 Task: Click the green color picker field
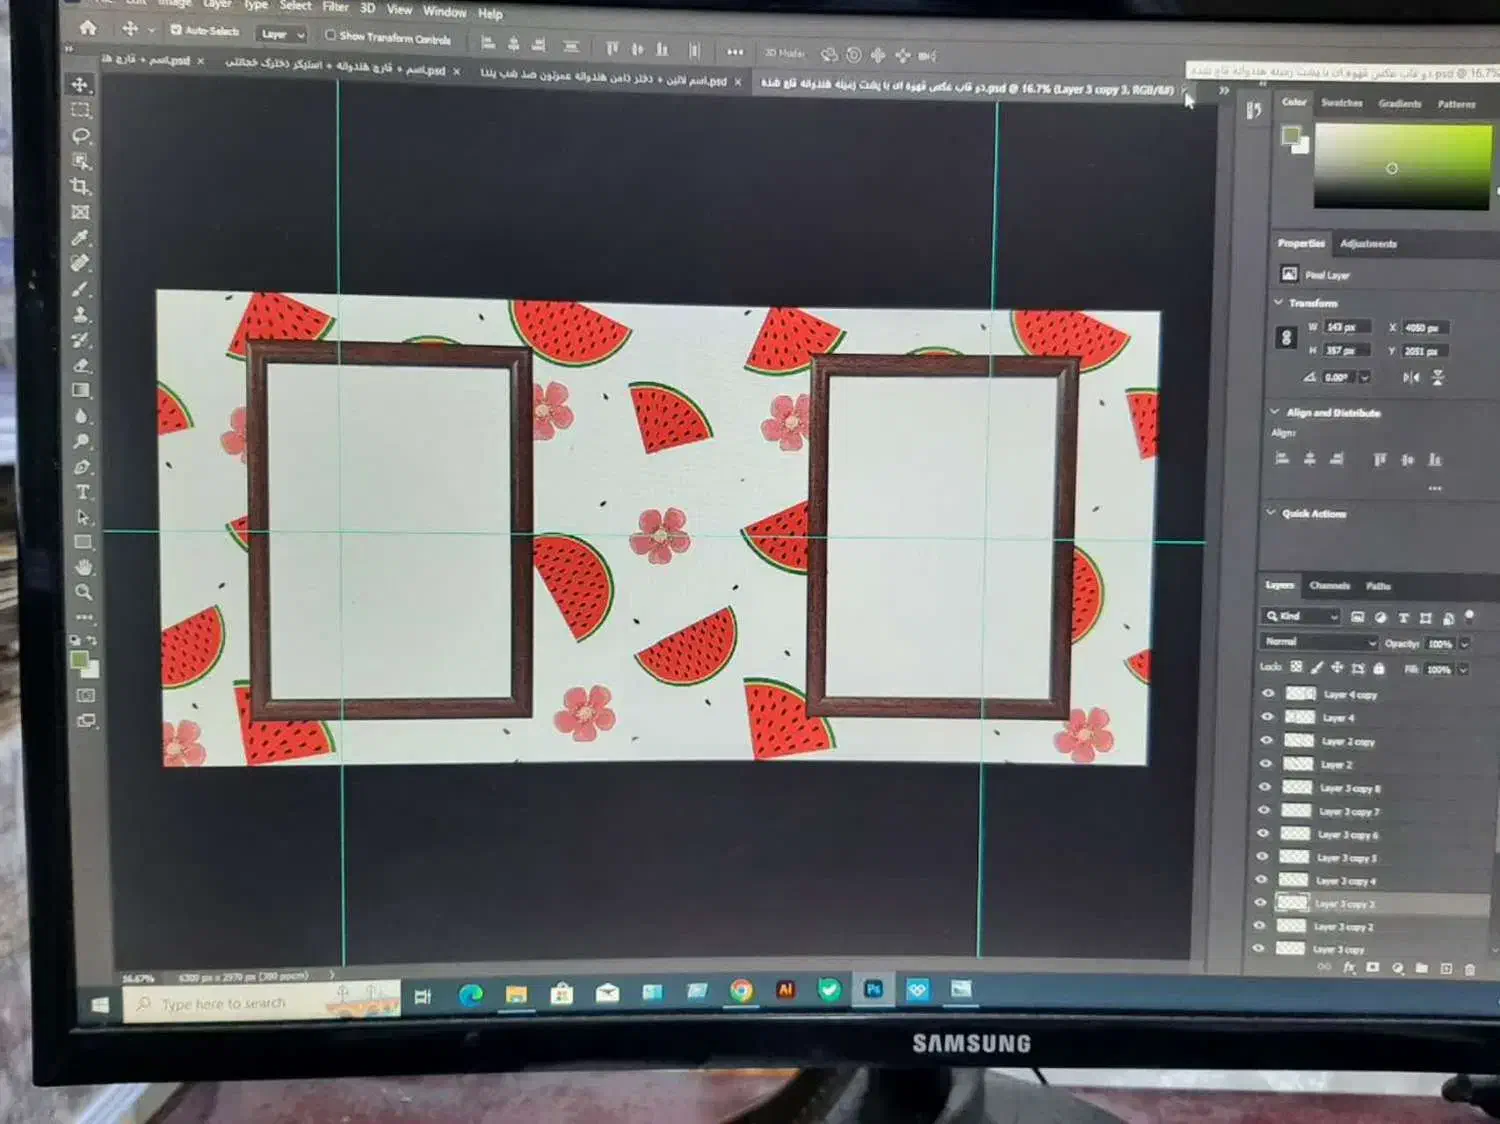point(1401,167)
